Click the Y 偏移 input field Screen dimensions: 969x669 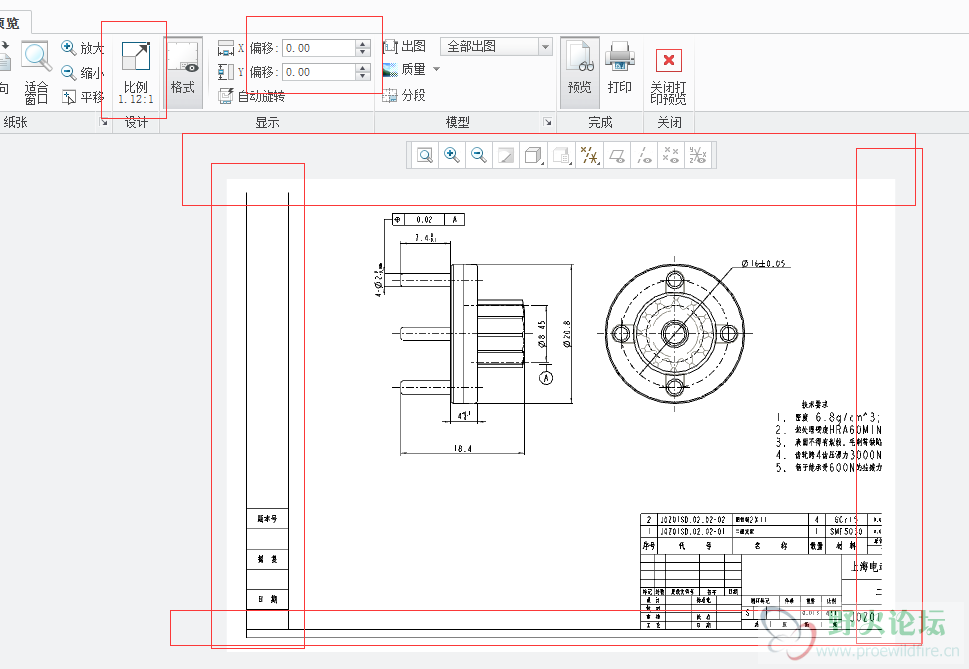click(x=318, y=72)
